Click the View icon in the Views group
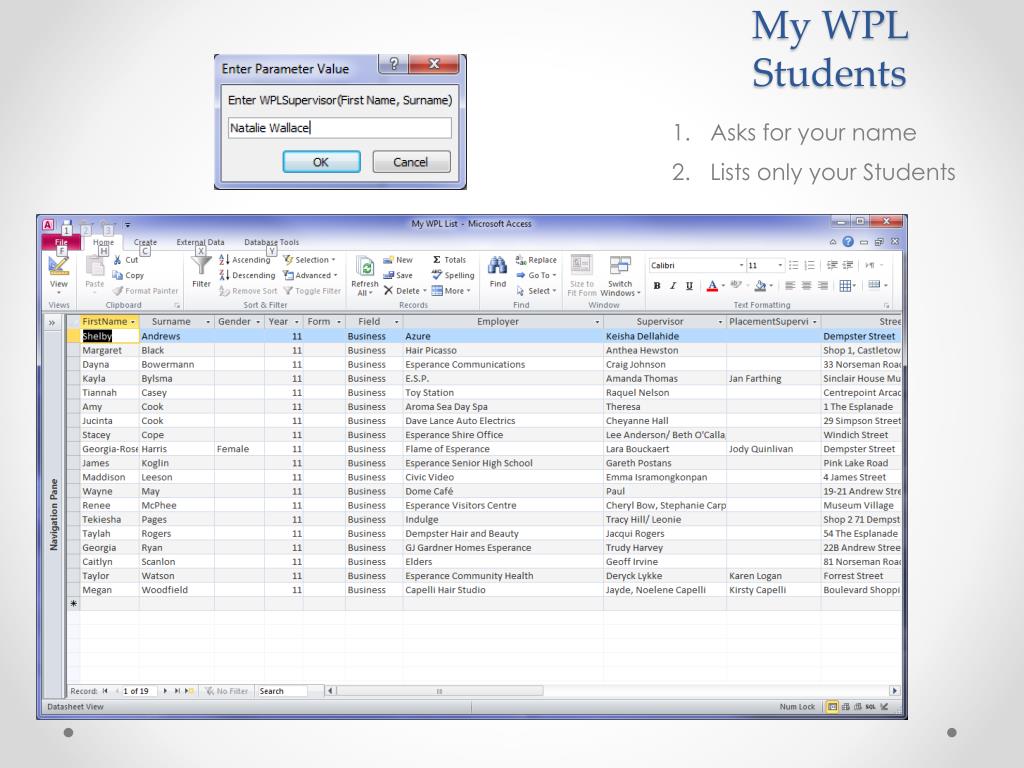The height and width of the screenshot is (768, 1024). coord(58,266)
